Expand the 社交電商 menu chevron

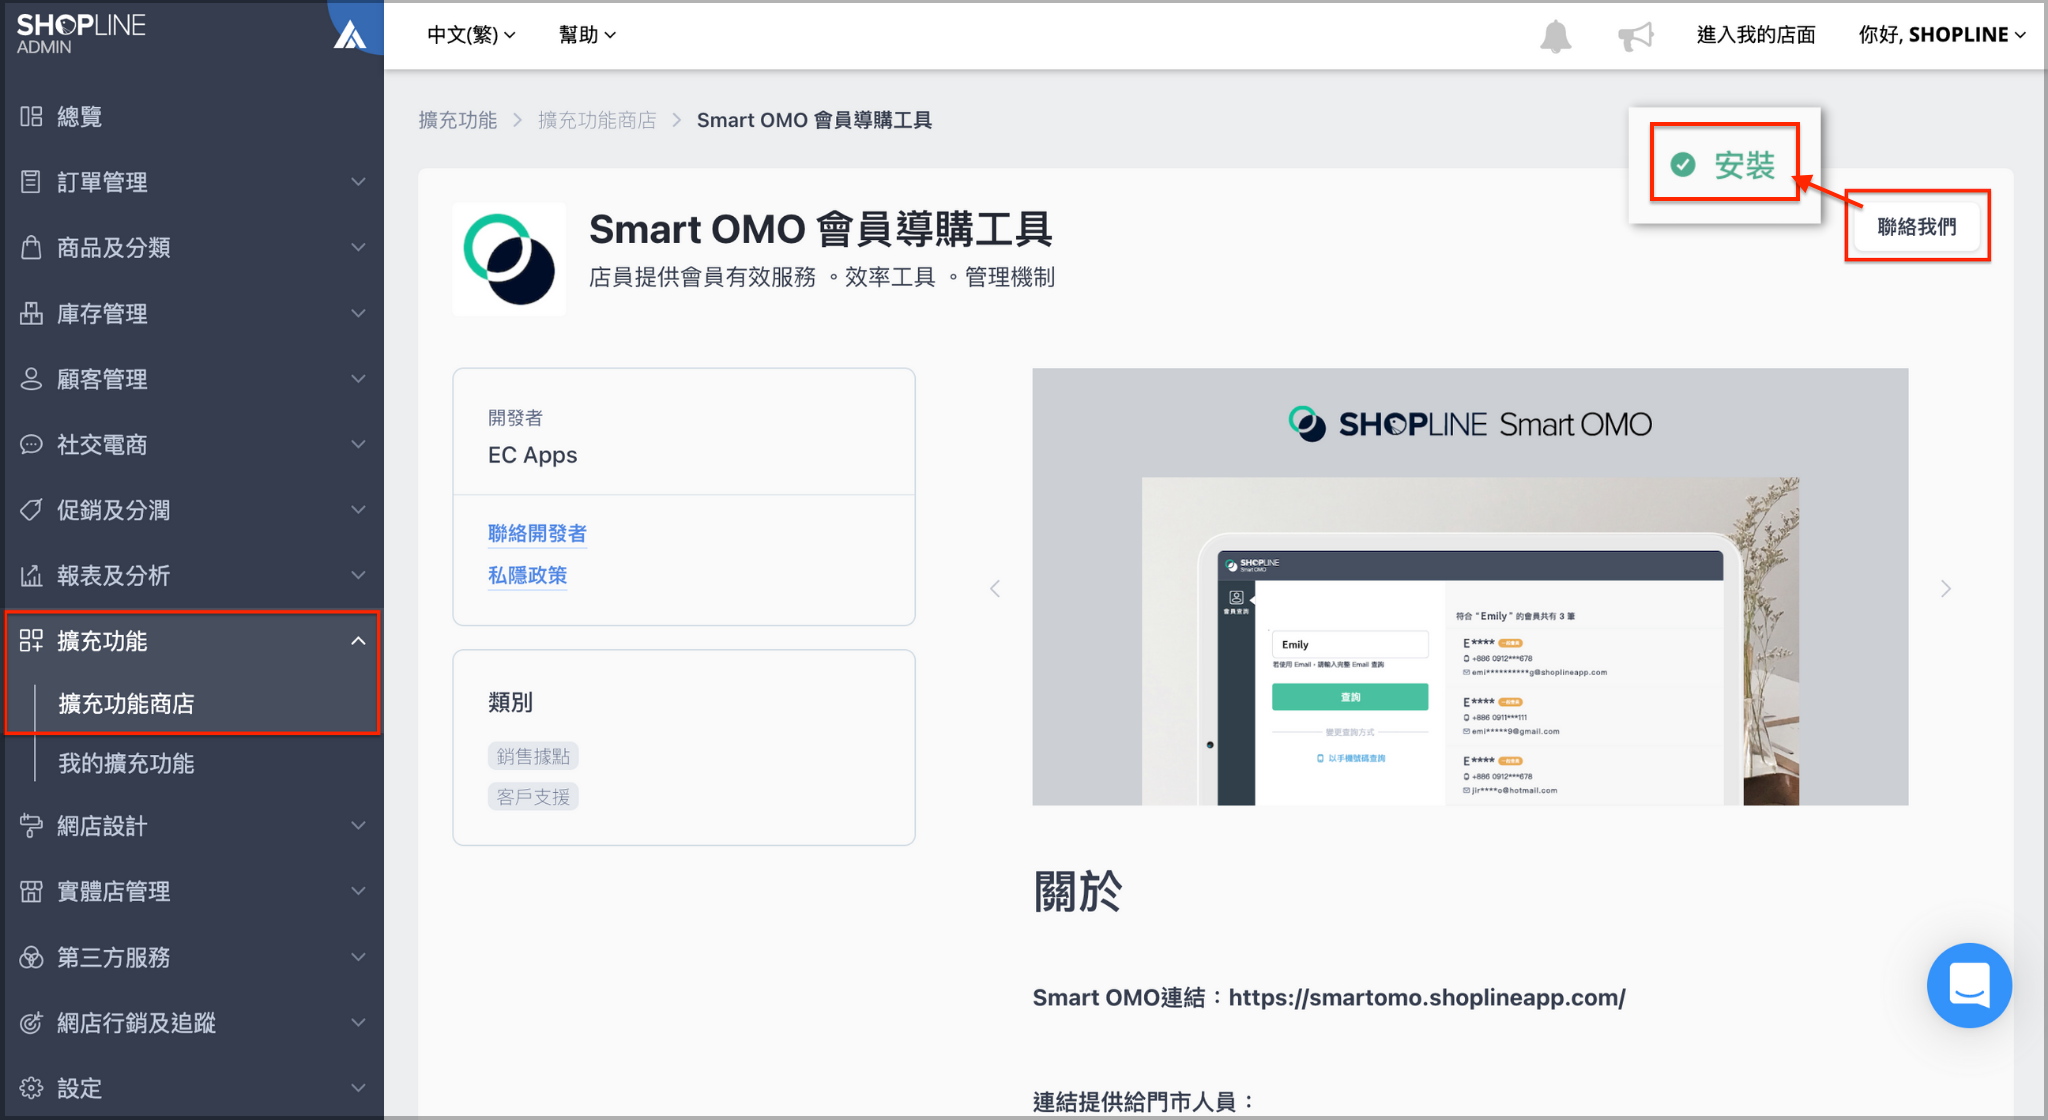(358, 444)
